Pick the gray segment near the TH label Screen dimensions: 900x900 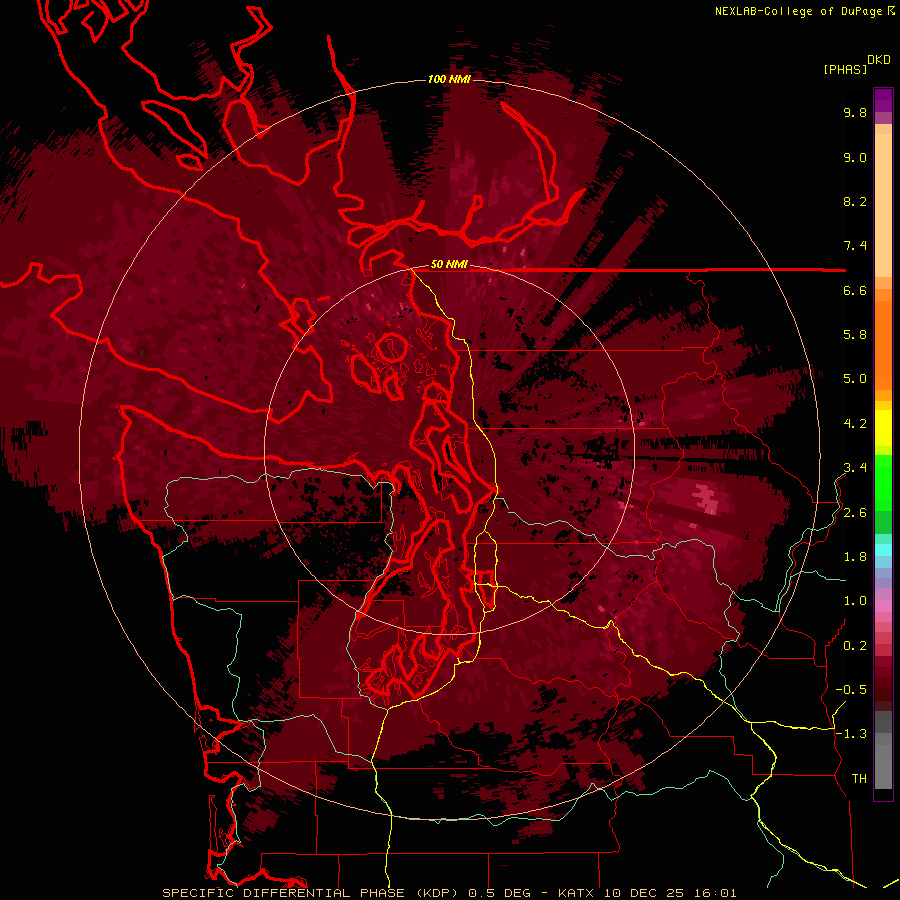883,766
